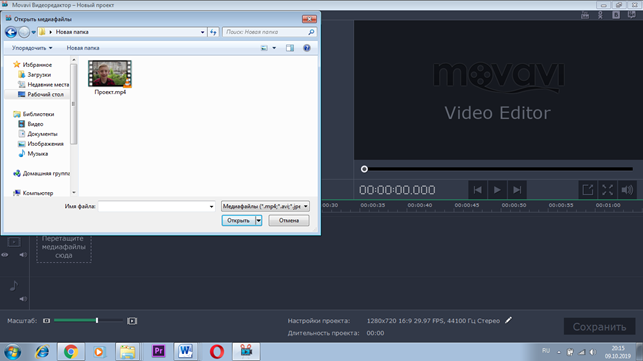The width and height of the screenshot is (643, 361).
Task: Click the video track icon
Action: click(x=14, y=242)
